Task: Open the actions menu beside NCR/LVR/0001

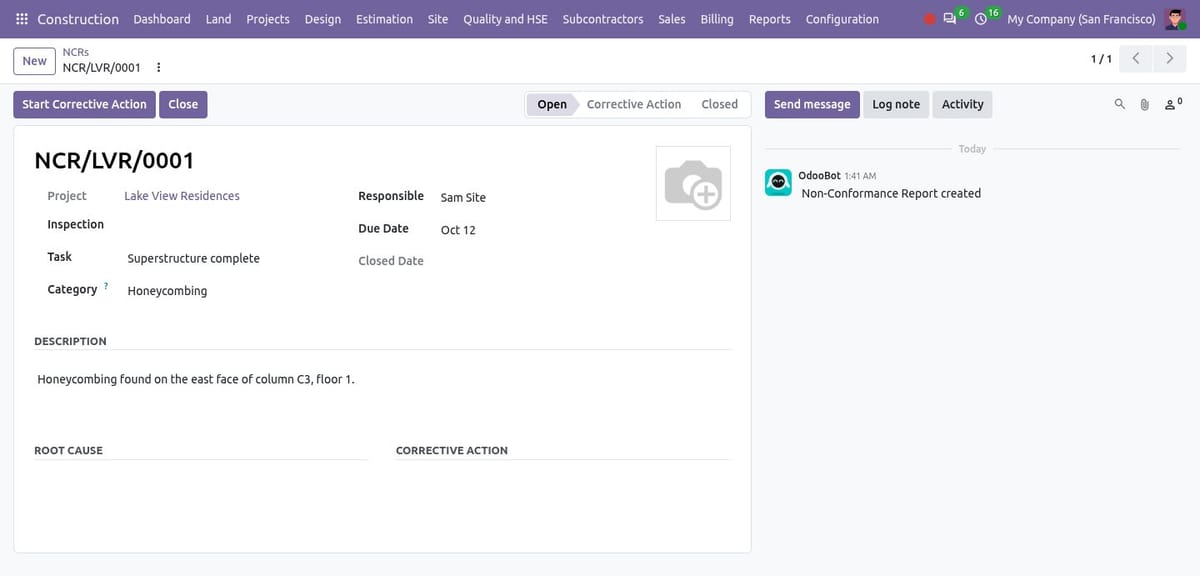Action: (x=159, y=68)
